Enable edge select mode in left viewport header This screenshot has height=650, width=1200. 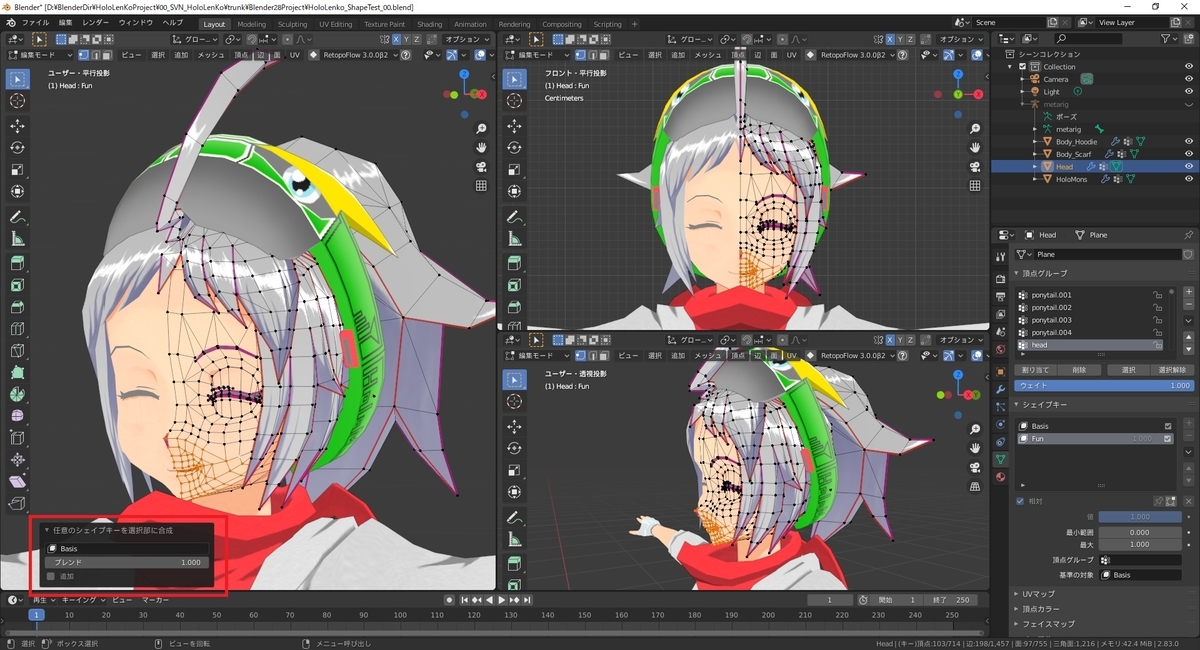point(95,55)
